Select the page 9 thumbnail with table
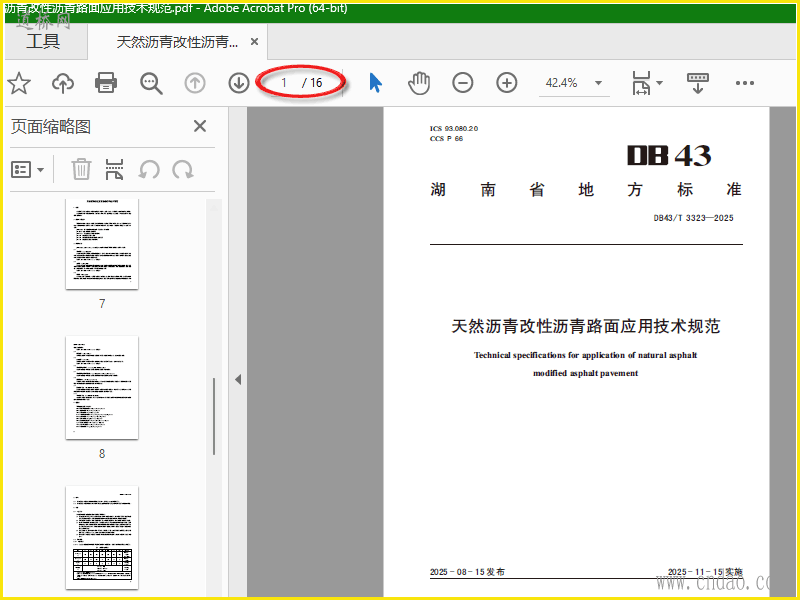The width and height of the screenshot is (800, 600). 102,538
